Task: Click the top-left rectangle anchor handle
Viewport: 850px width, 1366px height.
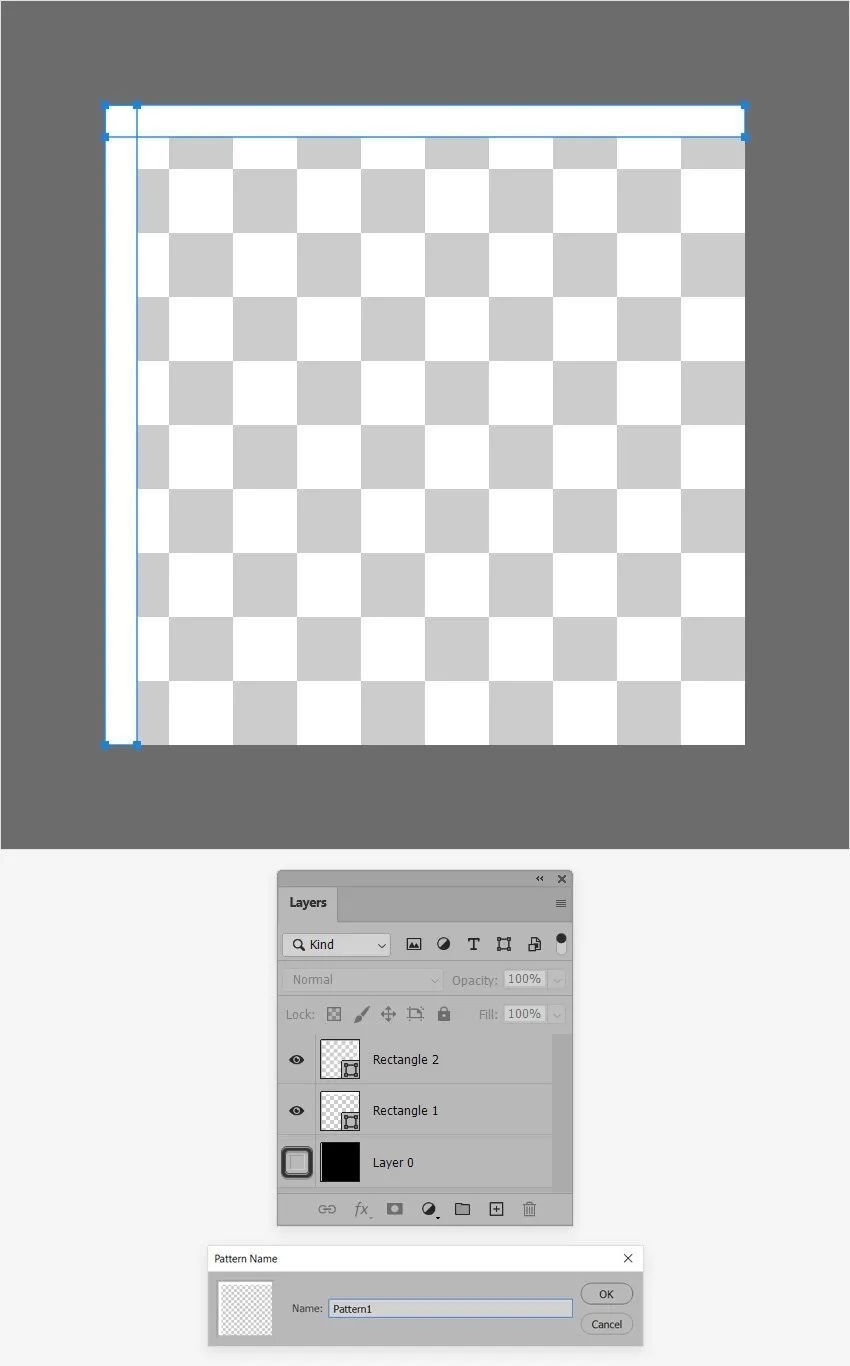Action: [x=106, y=105]
